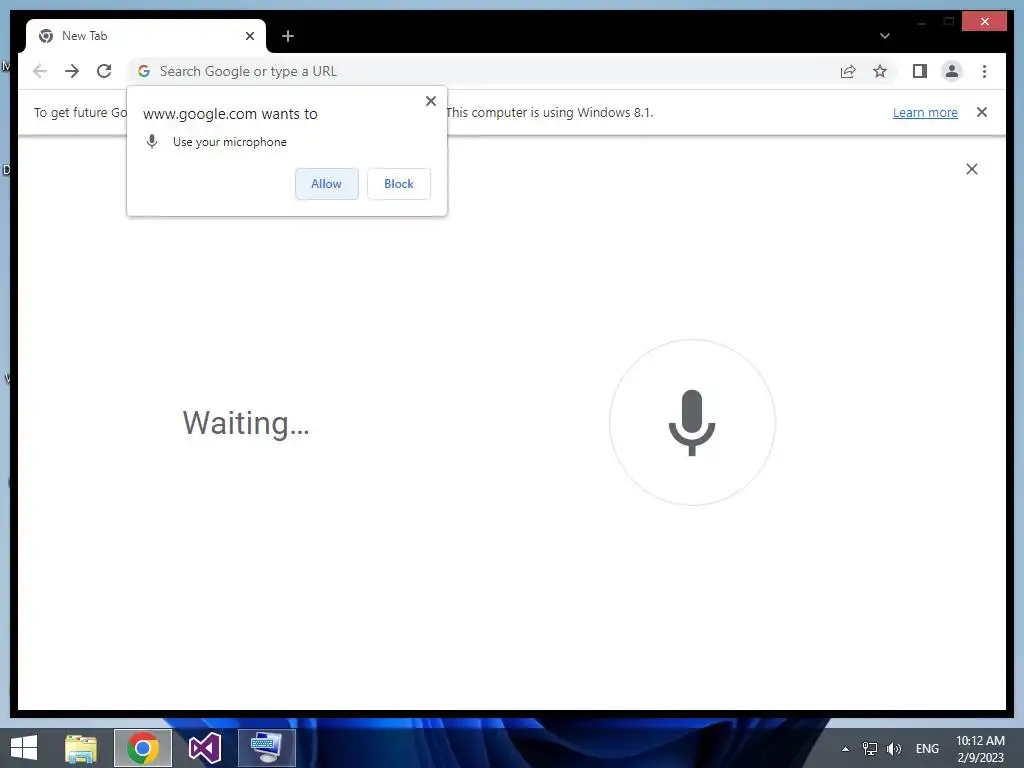1024x768 pixels.
Task: Block microphone access for google.com
Action: tap(398, 184)
